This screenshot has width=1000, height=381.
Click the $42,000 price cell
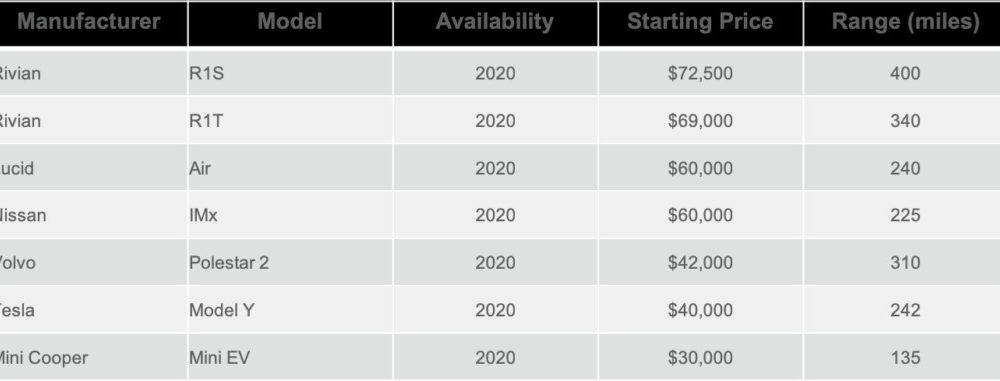(700, 263)
